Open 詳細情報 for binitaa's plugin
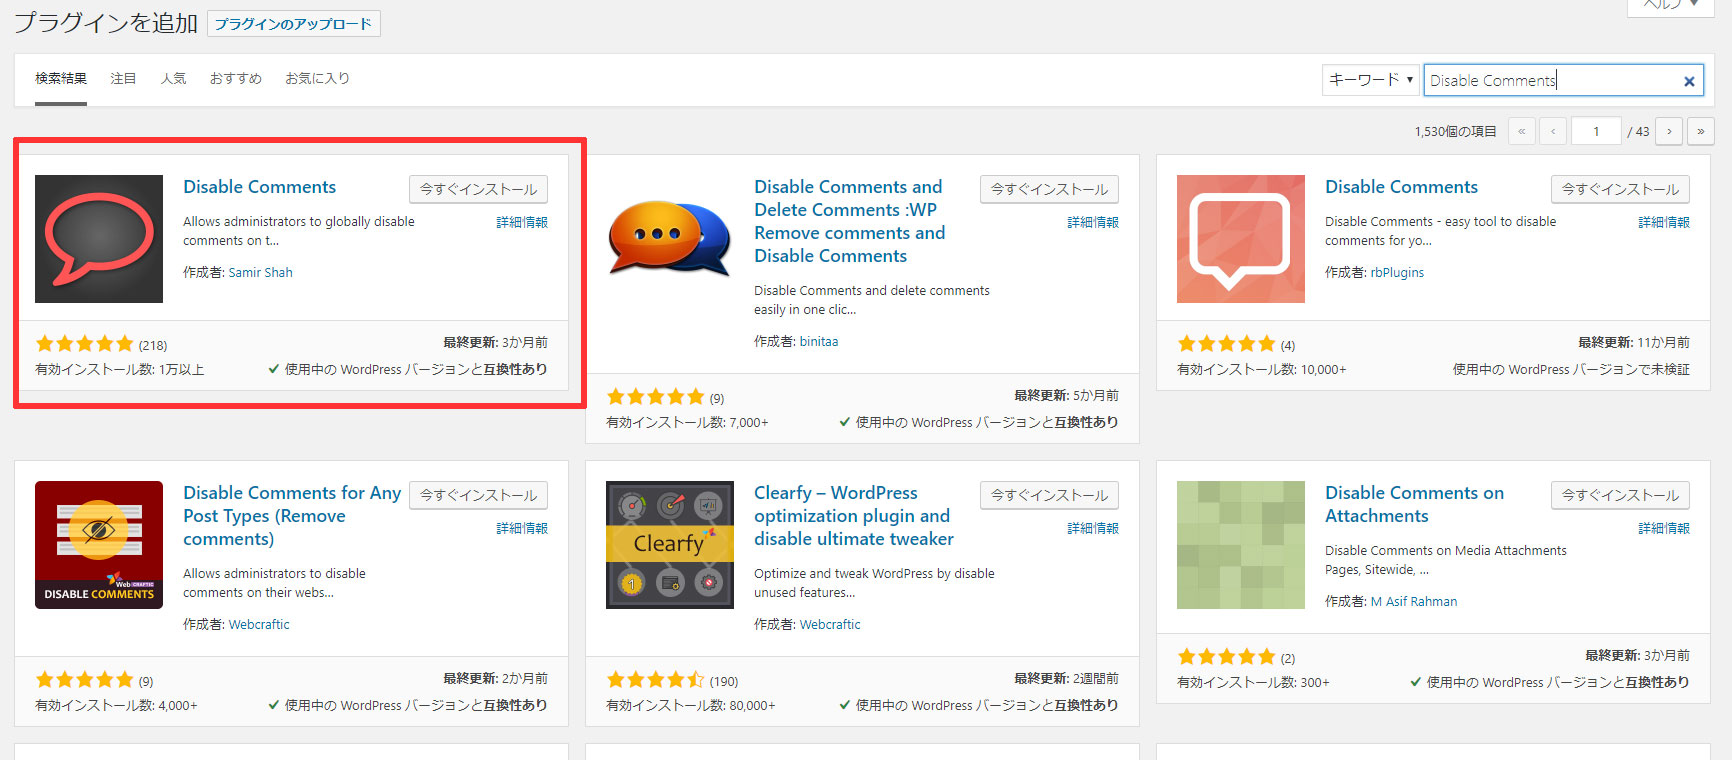The height and width of the screenshot is (760, 1732). pyautogui.click(x=1093, y=222)
